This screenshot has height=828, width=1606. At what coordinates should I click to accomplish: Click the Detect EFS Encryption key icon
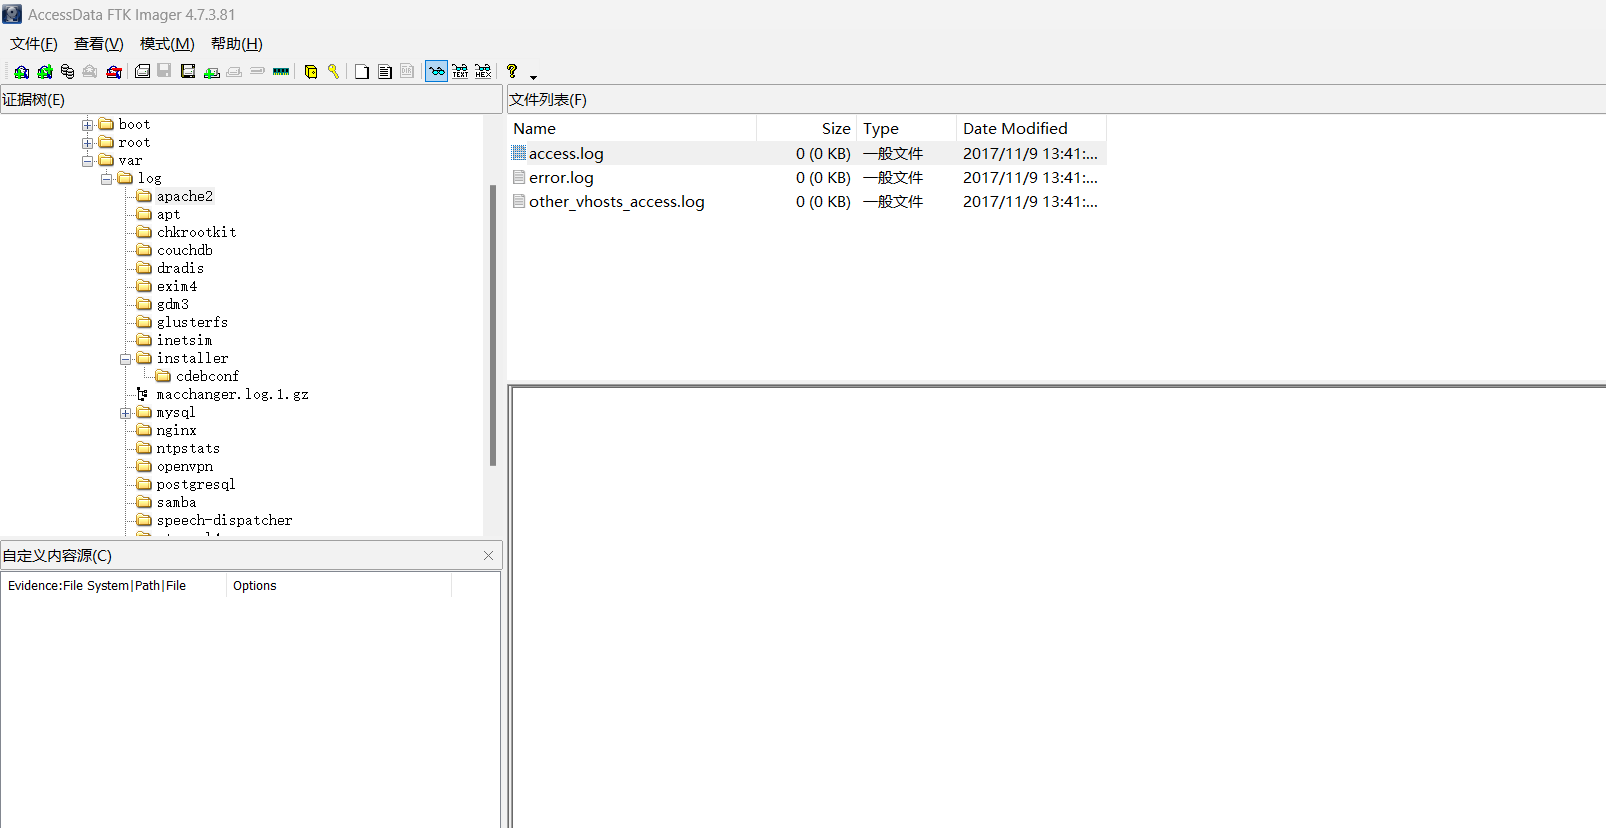click(333, 72)
